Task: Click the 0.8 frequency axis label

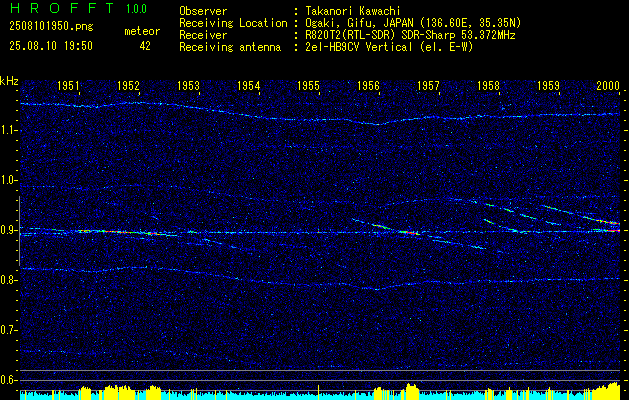Action: pos(8,280)
